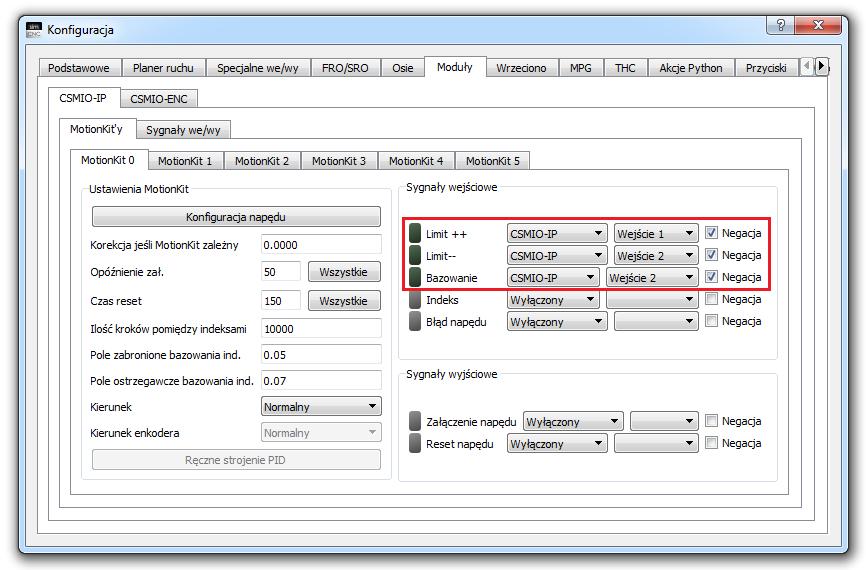Open the Przyciski tab
This screenshot has height=570, width=866.
coord(766,68)
